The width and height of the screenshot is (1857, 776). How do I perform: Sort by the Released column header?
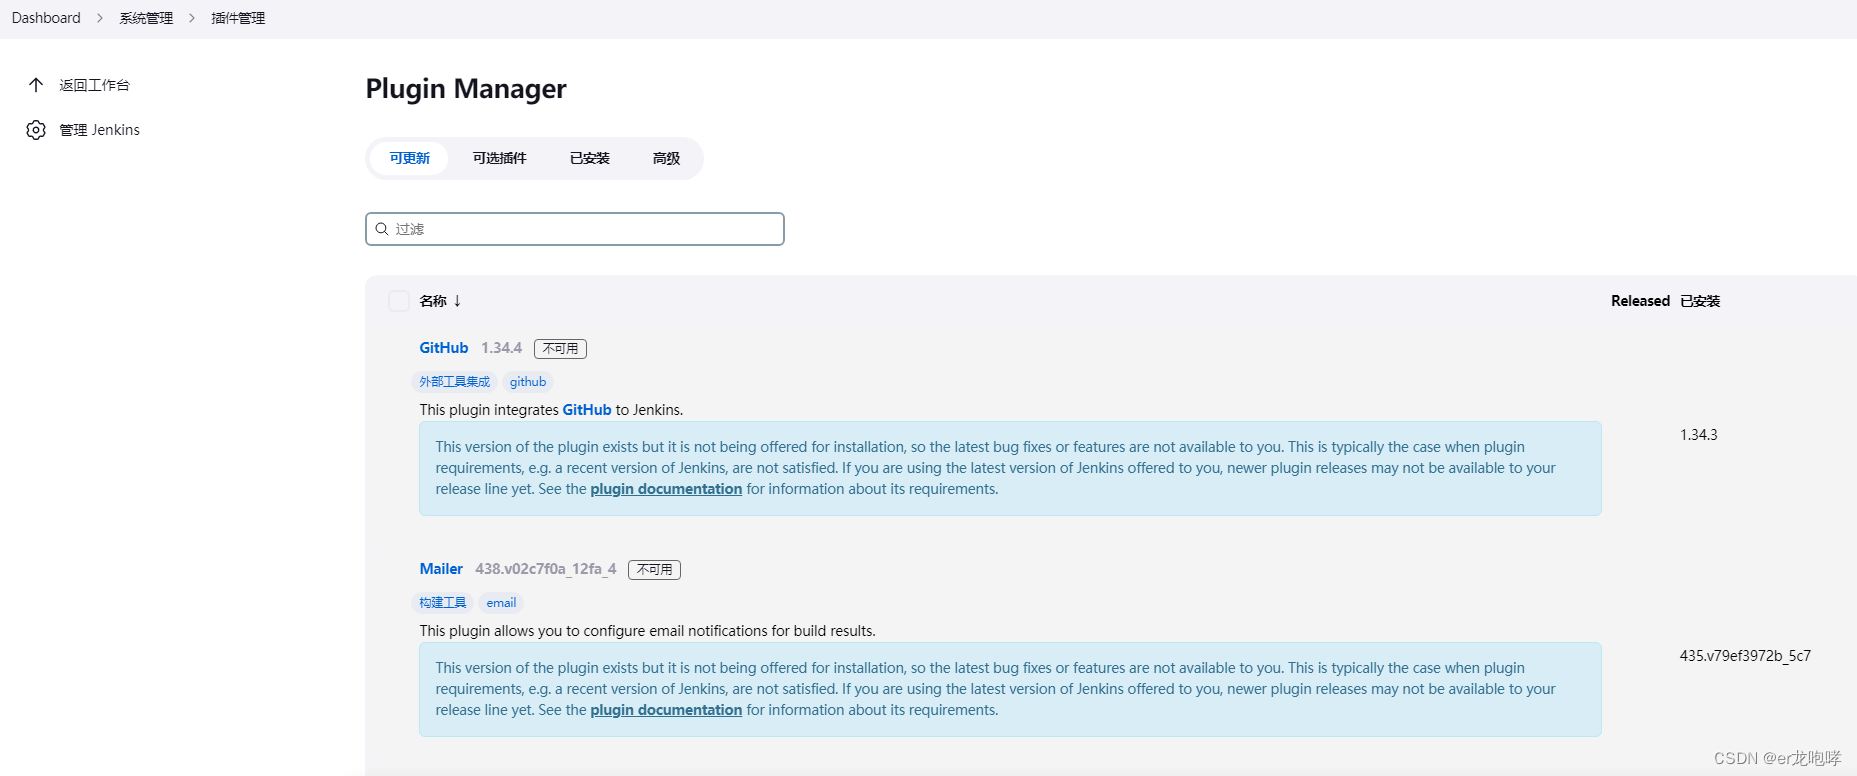click(1640, 301)
